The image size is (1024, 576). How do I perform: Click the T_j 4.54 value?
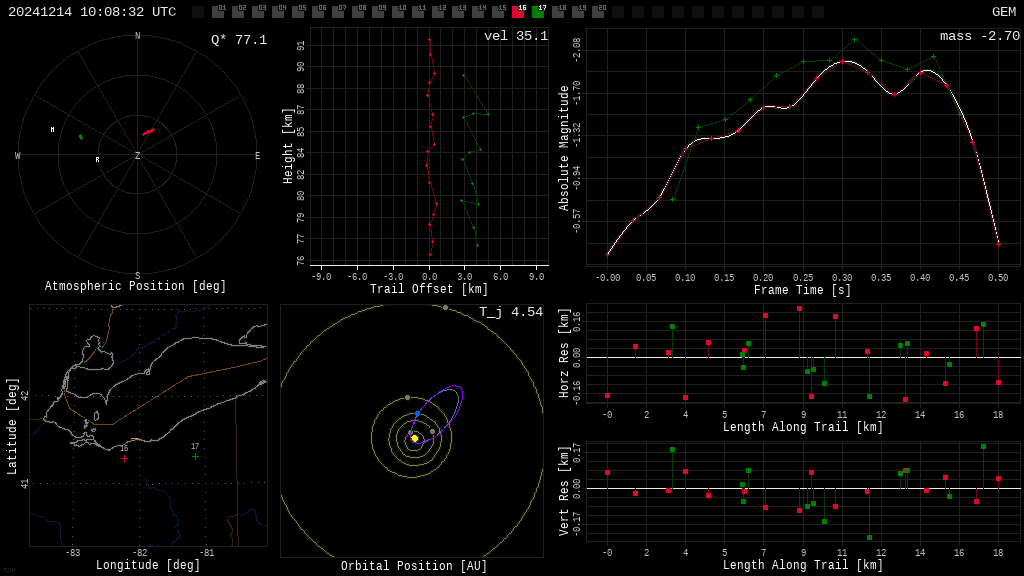(511, 312)
